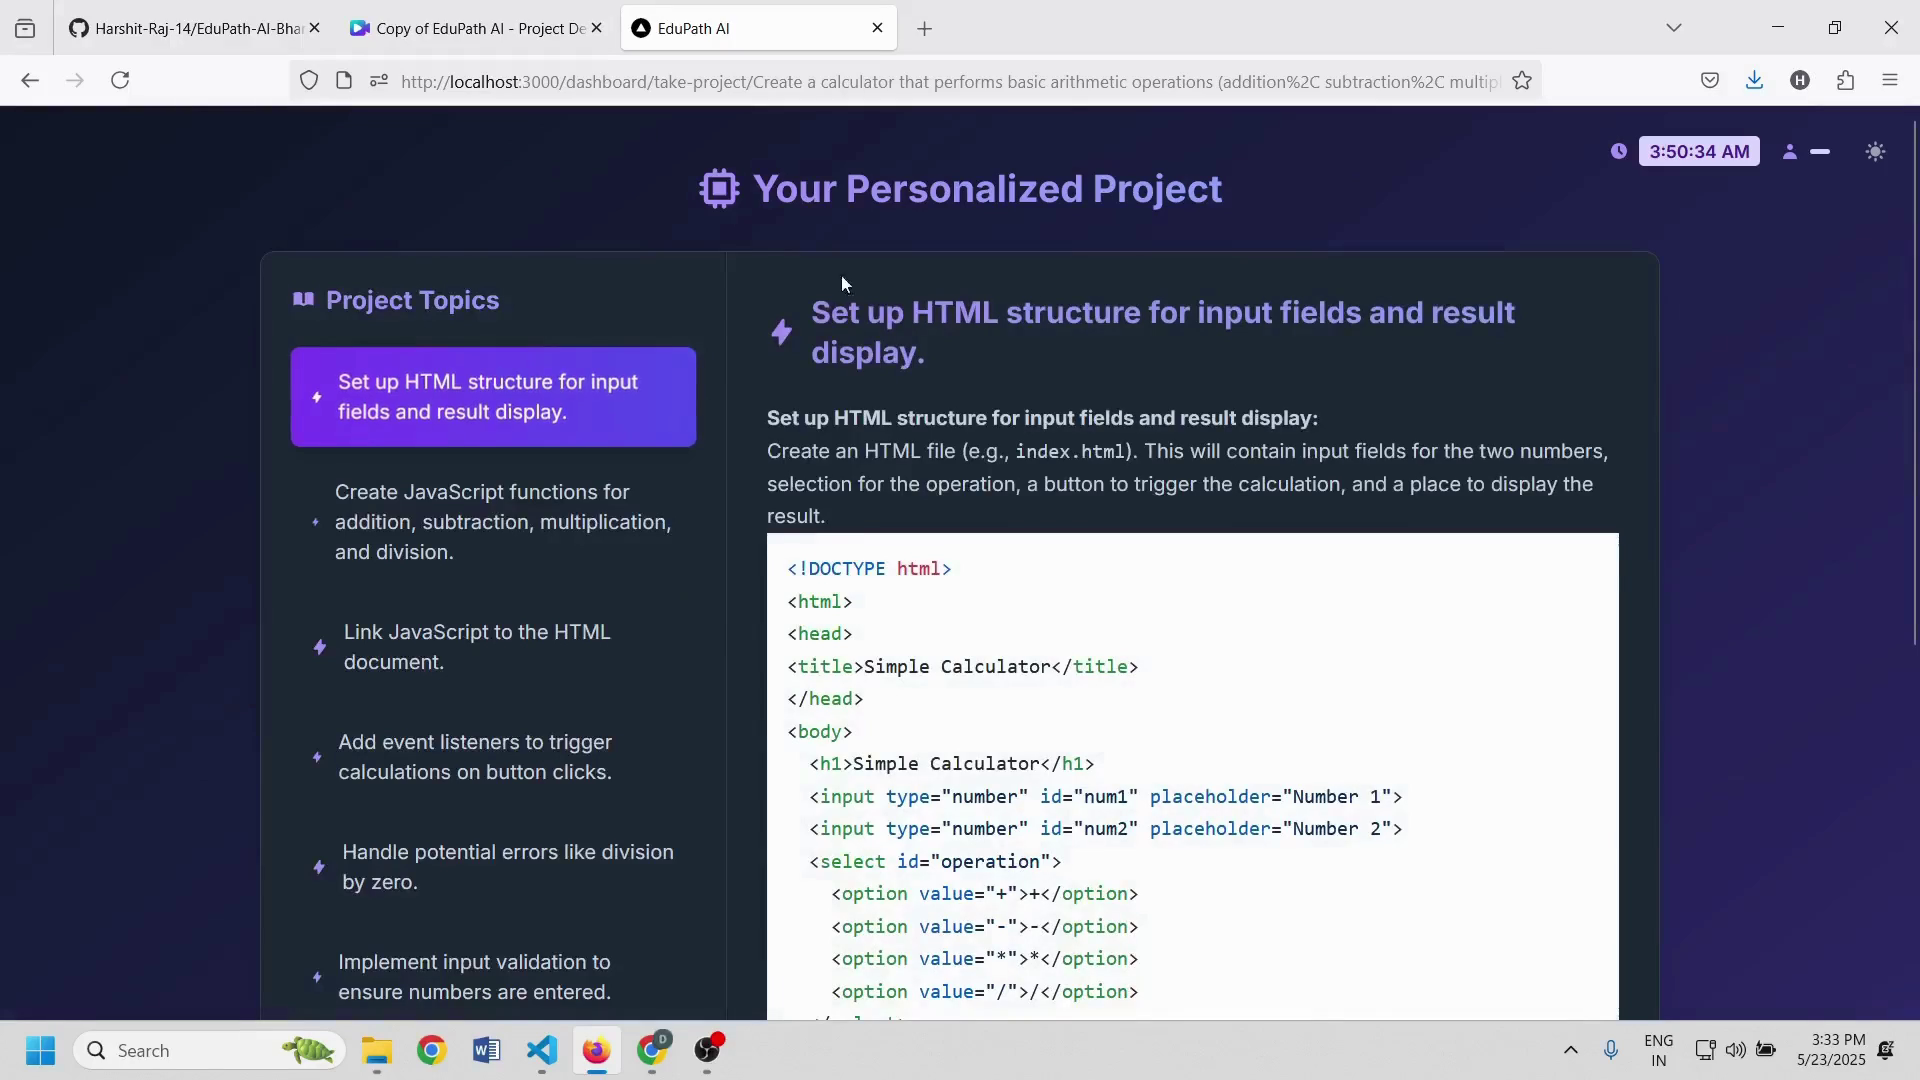
Task: Click the user profile icon
Action: pos(1789,152)
